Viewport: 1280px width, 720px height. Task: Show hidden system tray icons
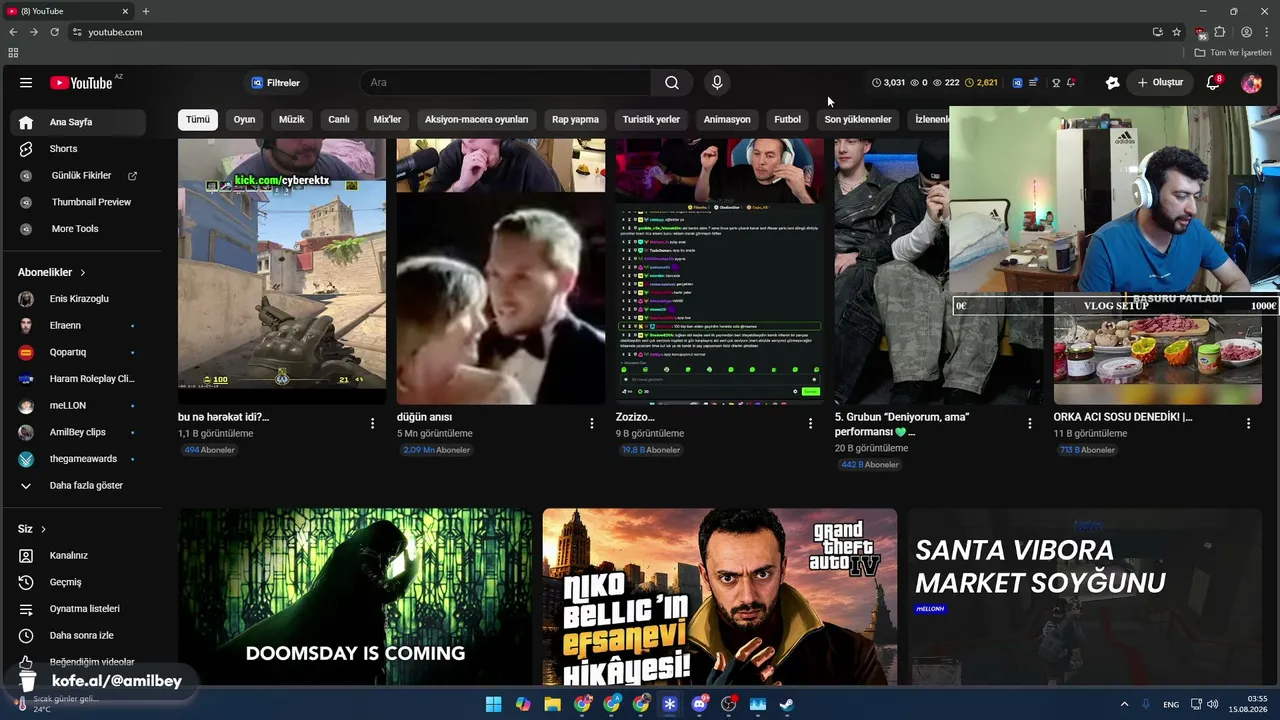[1124, 704]
